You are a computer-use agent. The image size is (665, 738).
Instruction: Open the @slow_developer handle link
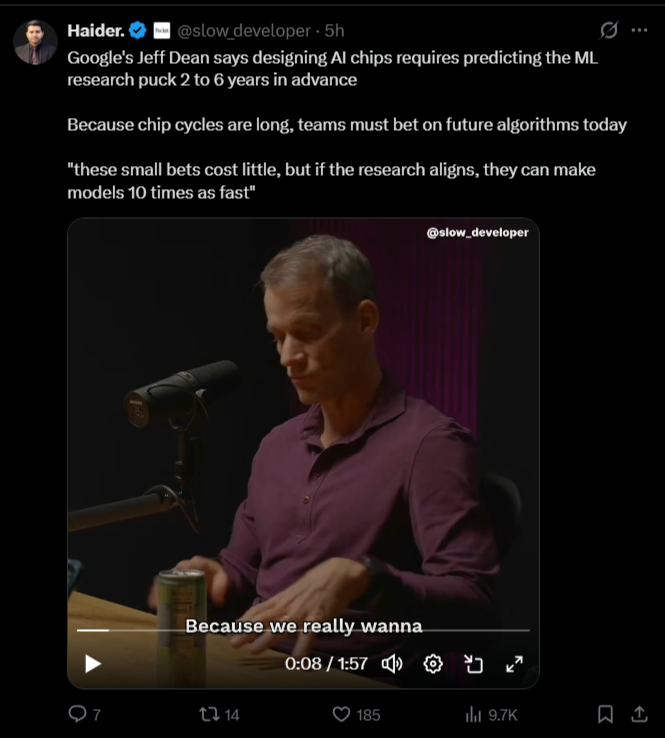(244, 31)
